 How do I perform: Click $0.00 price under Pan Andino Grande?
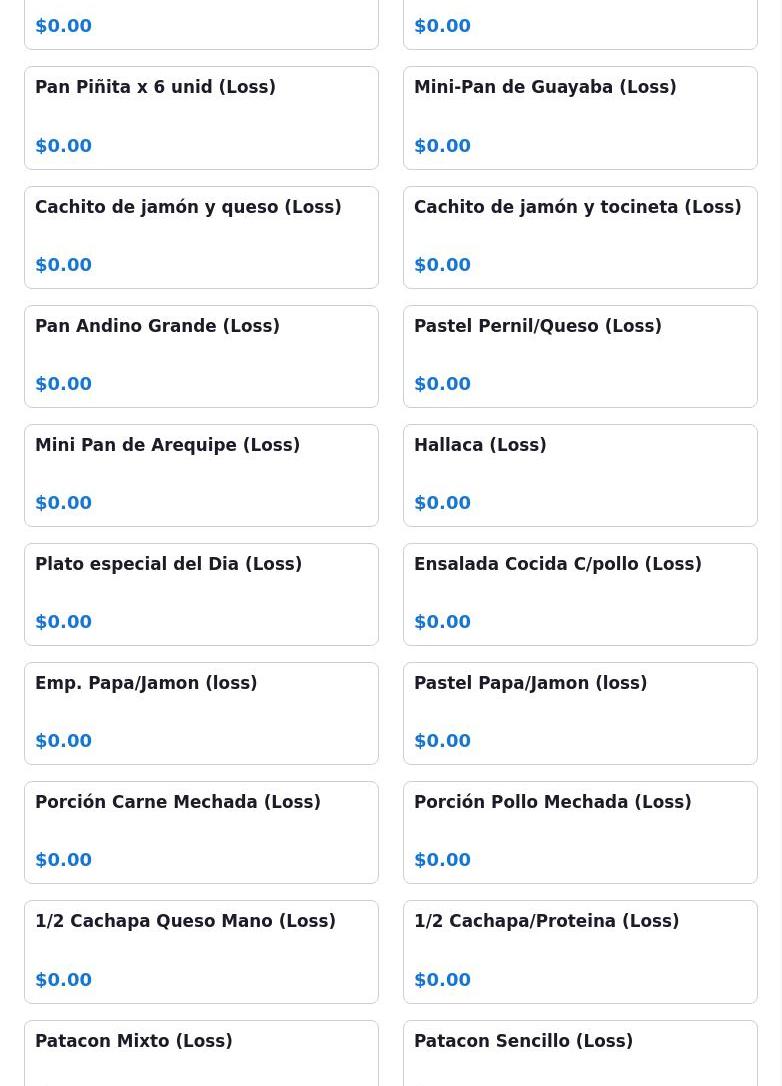64,384
